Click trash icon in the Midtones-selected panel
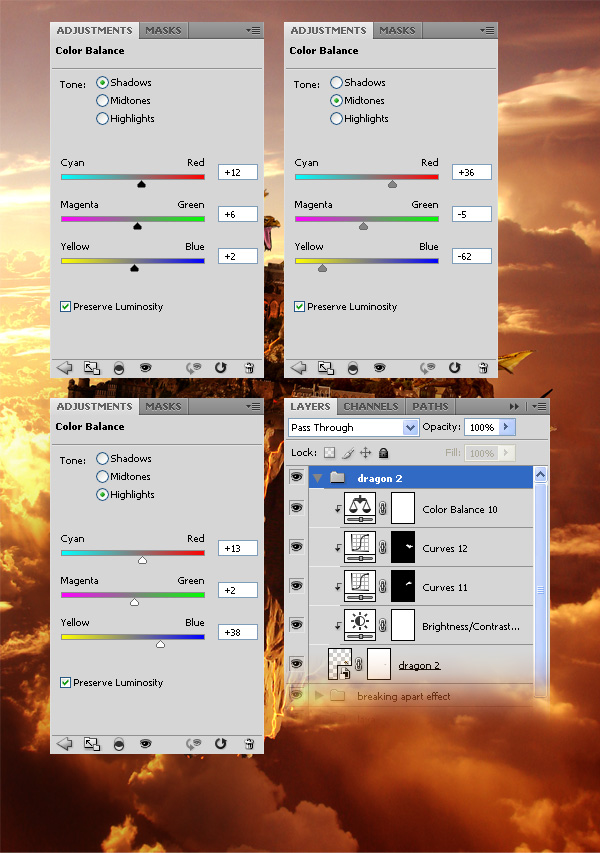Image resolution: width=600 pixels, height=853 pixels. [483, 368]
